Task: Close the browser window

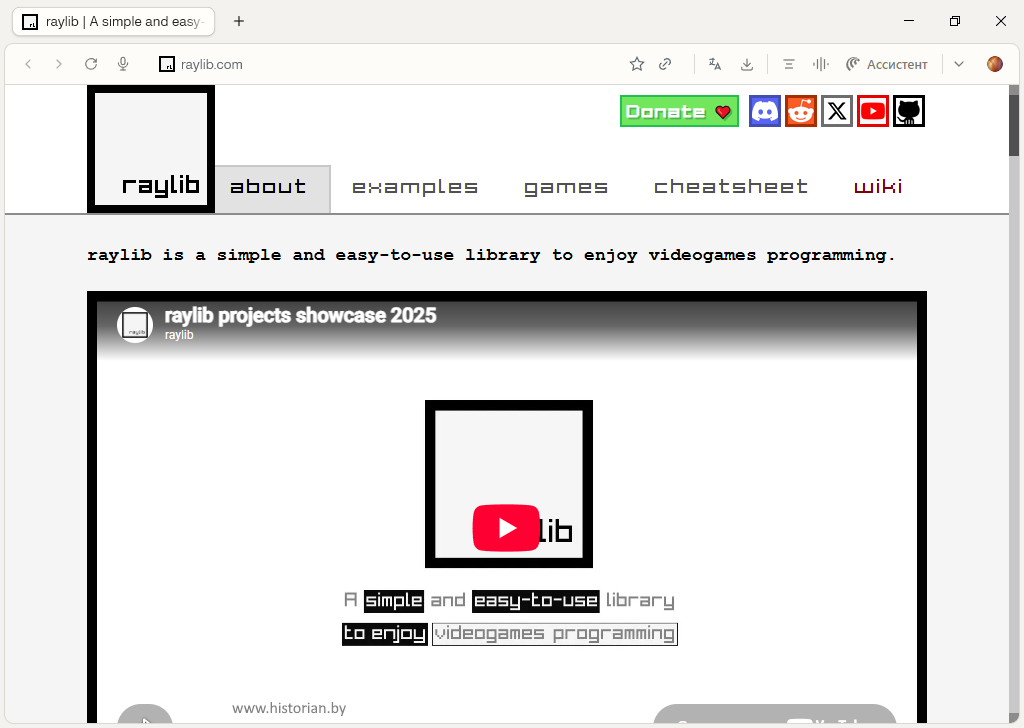Action: point(1000,21)
